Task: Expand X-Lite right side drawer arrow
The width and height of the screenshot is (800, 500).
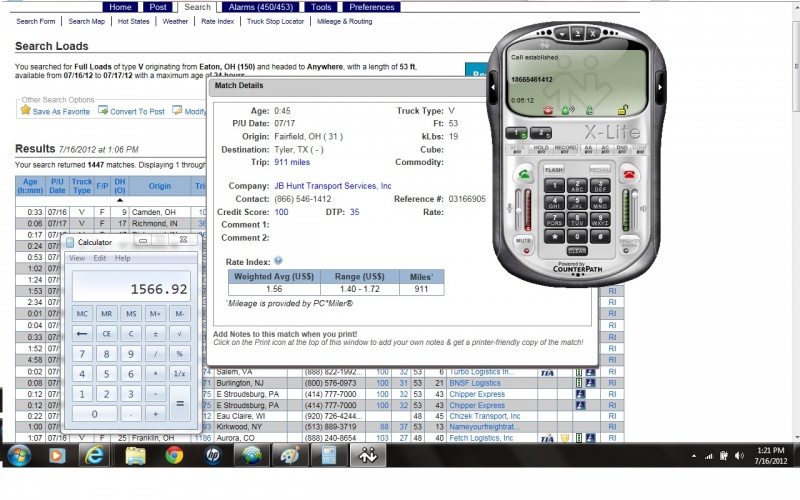Action: pyautogui.click(x=660, y=87)
